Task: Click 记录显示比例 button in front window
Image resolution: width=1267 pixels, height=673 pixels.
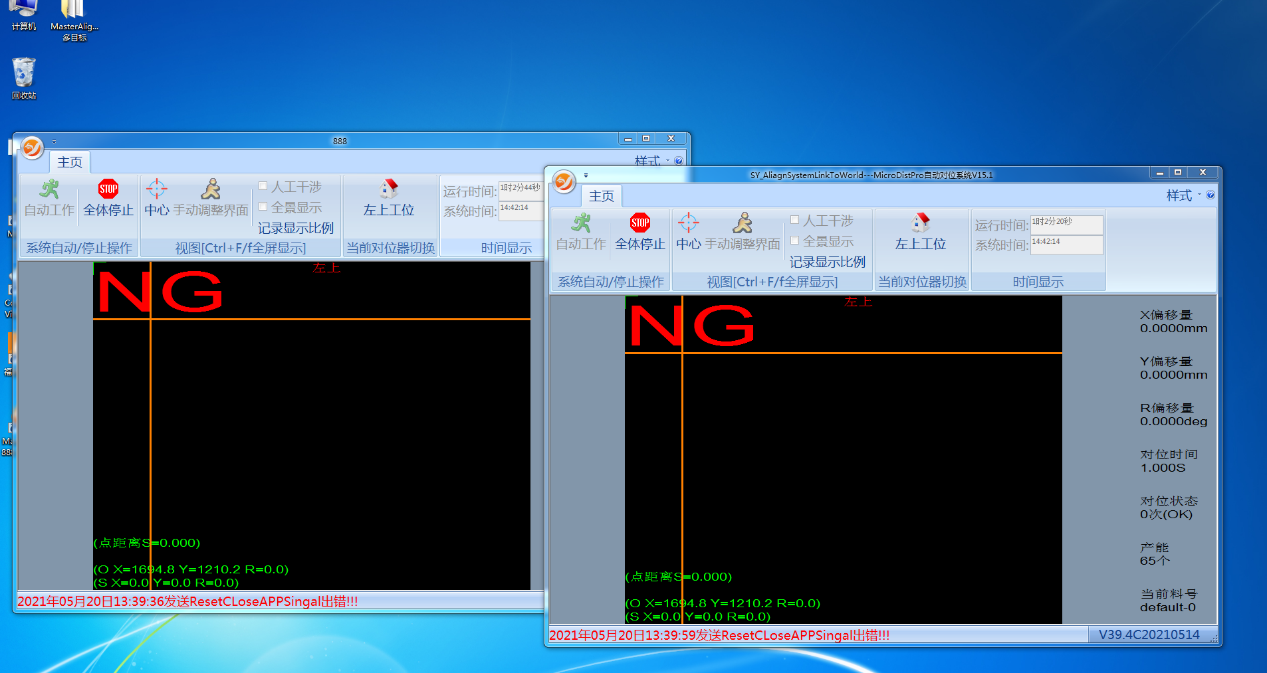Action: pyautogui.click(x=827, y=262)
